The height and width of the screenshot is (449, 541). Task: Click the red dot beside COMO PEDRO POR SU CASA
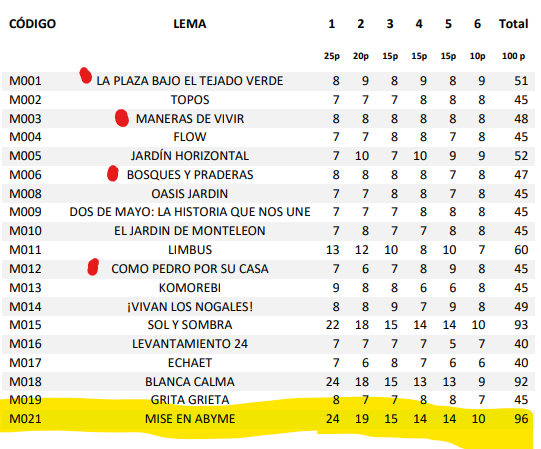[x=93, y=267]
